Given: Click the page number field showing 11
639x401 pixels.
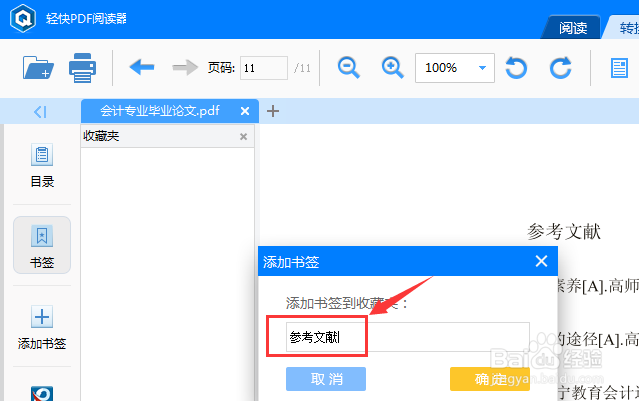Looking at the screenshot, I should click(x=264, y=68).
